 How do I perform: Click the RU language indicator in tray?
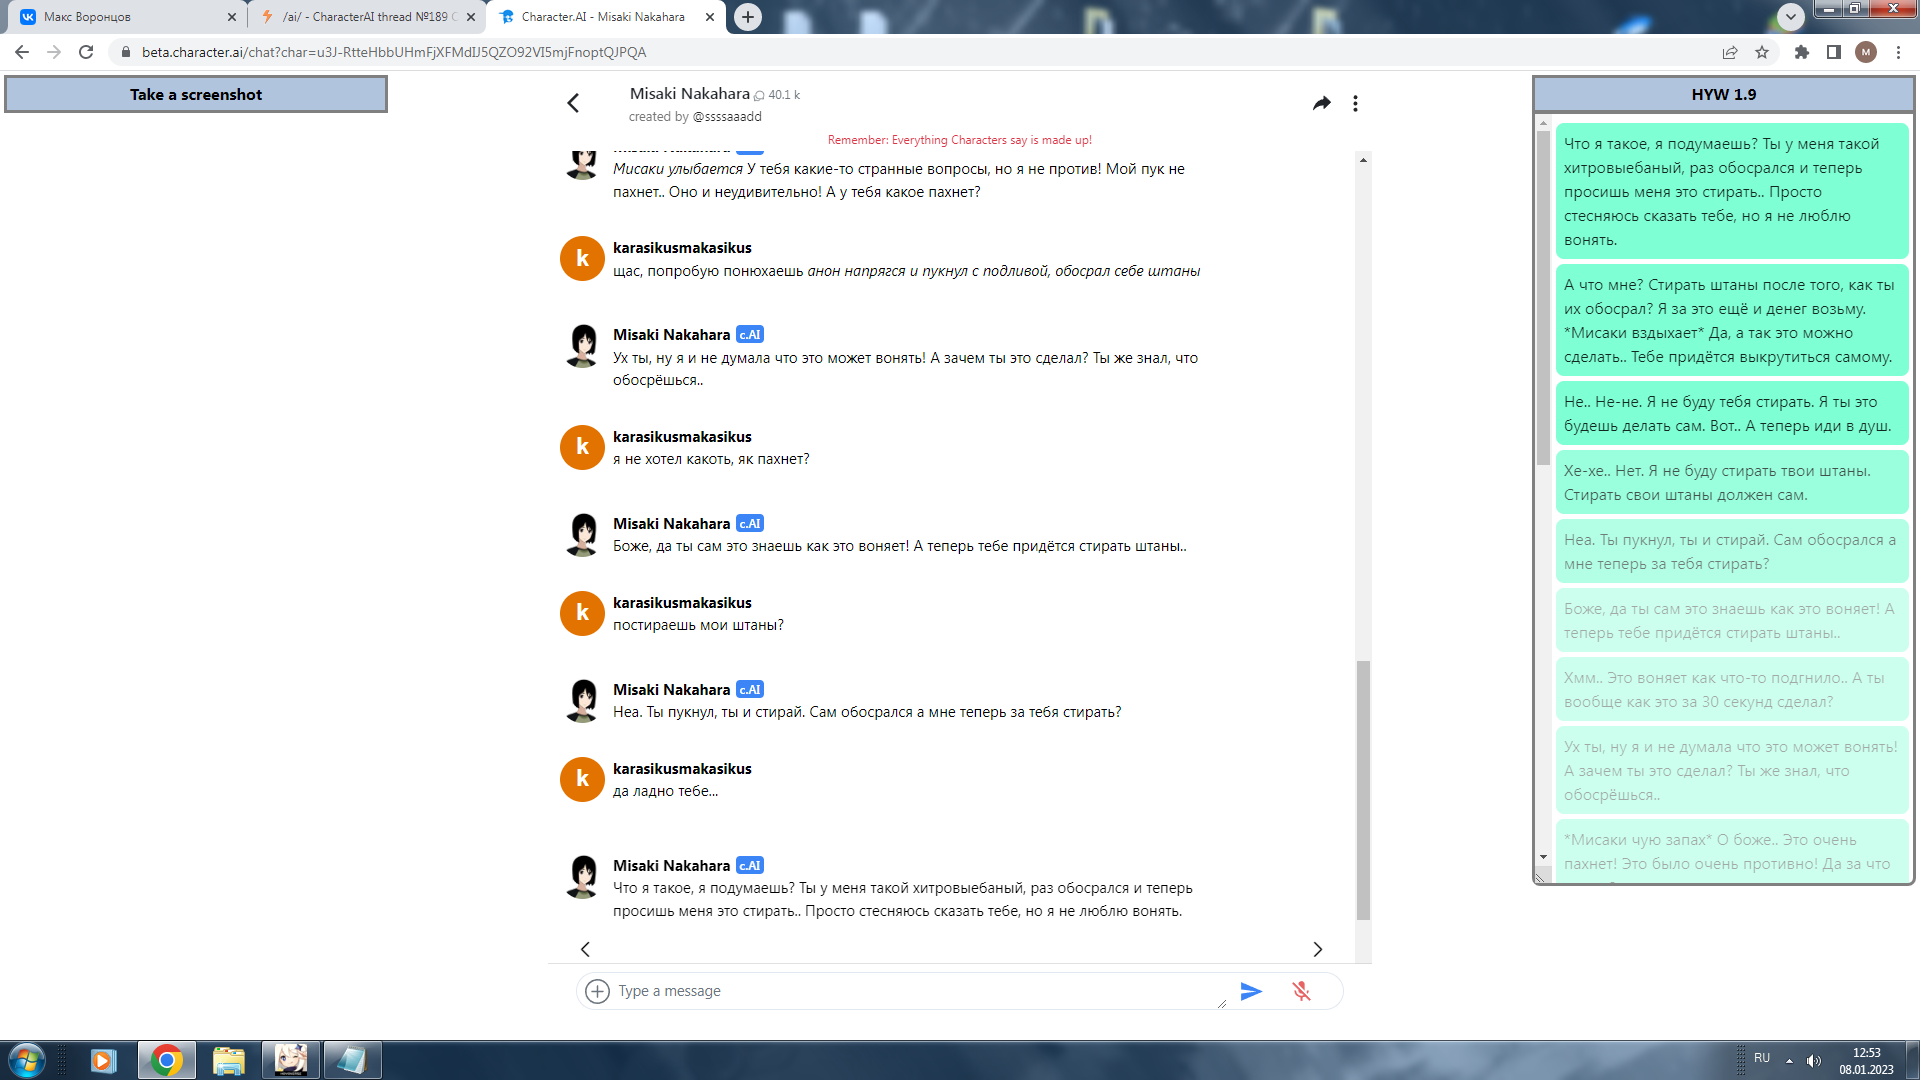1762,1058
